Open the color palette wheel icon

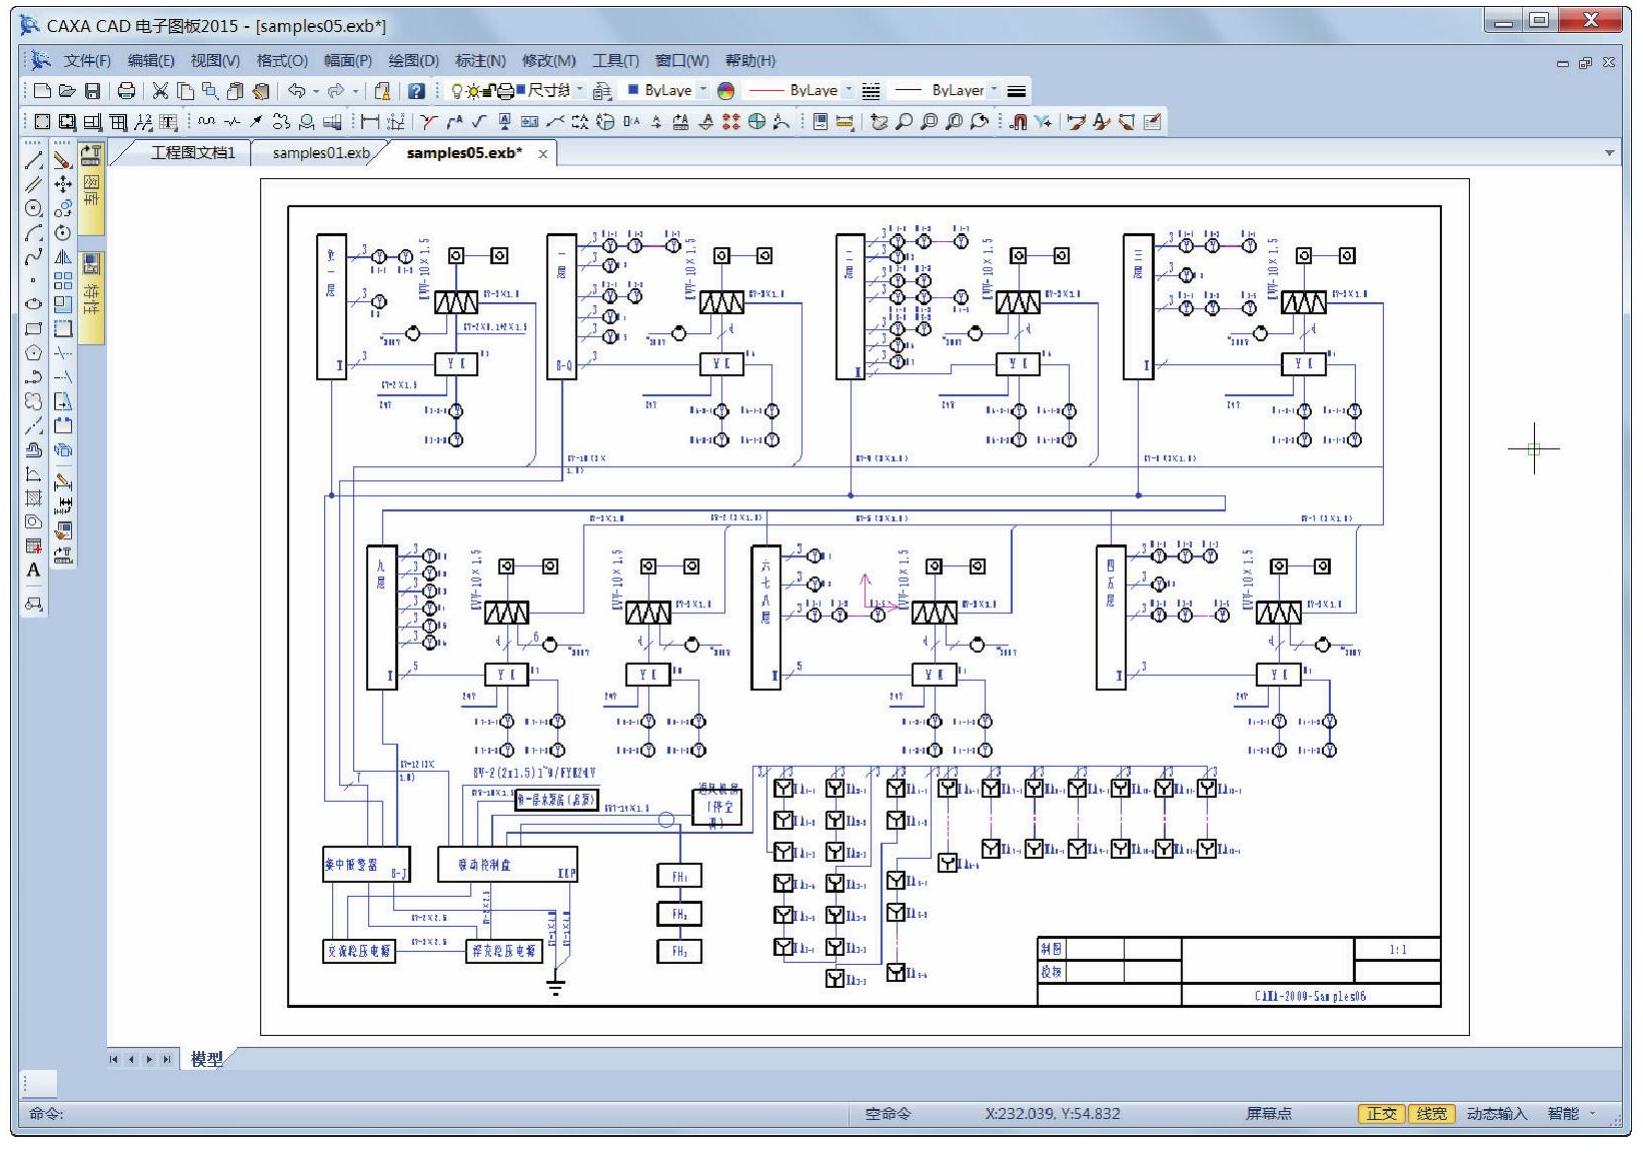click(726, 91)
